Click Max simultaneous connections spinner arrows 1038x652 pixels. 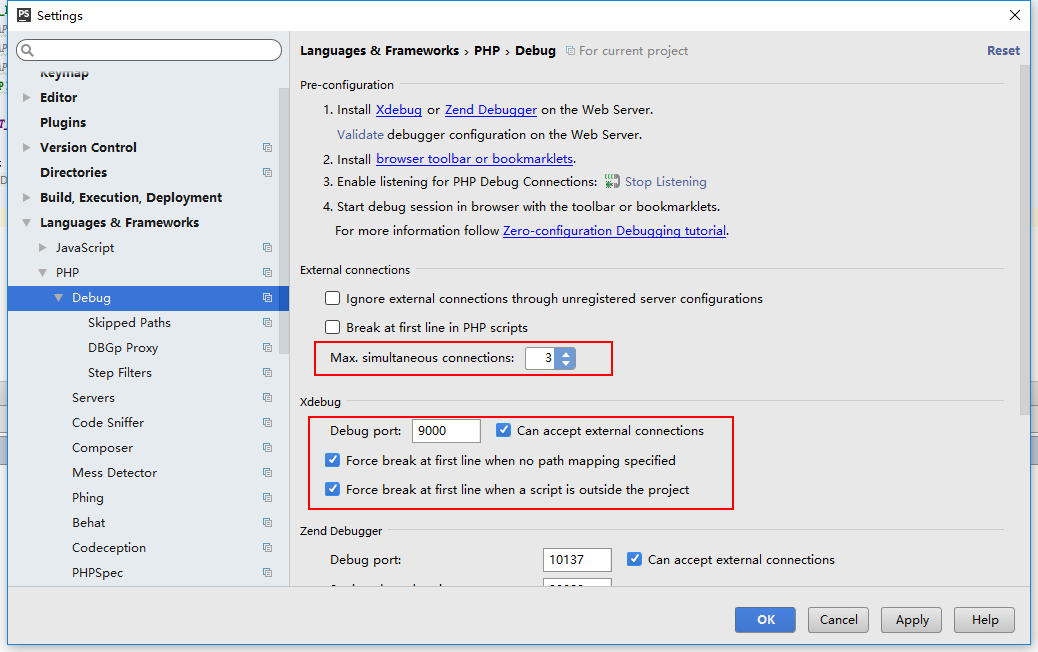click(565, 358)
